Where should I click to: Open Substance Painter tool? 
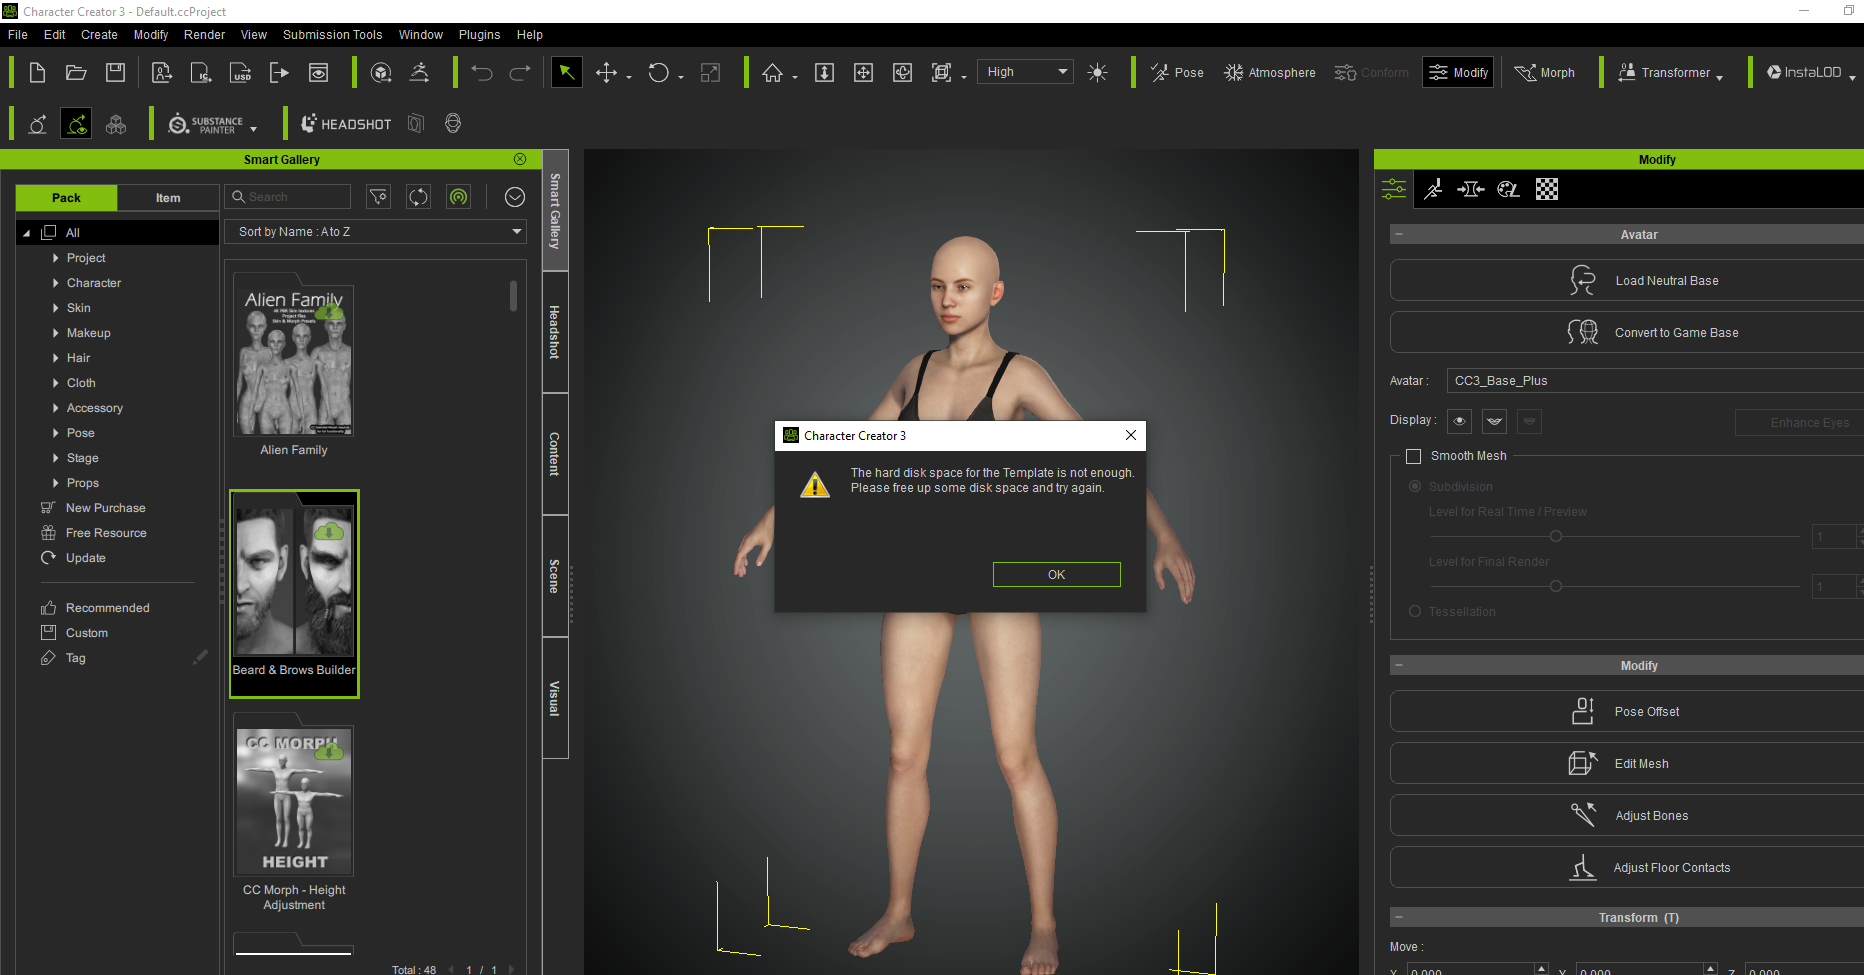(206, 124)
